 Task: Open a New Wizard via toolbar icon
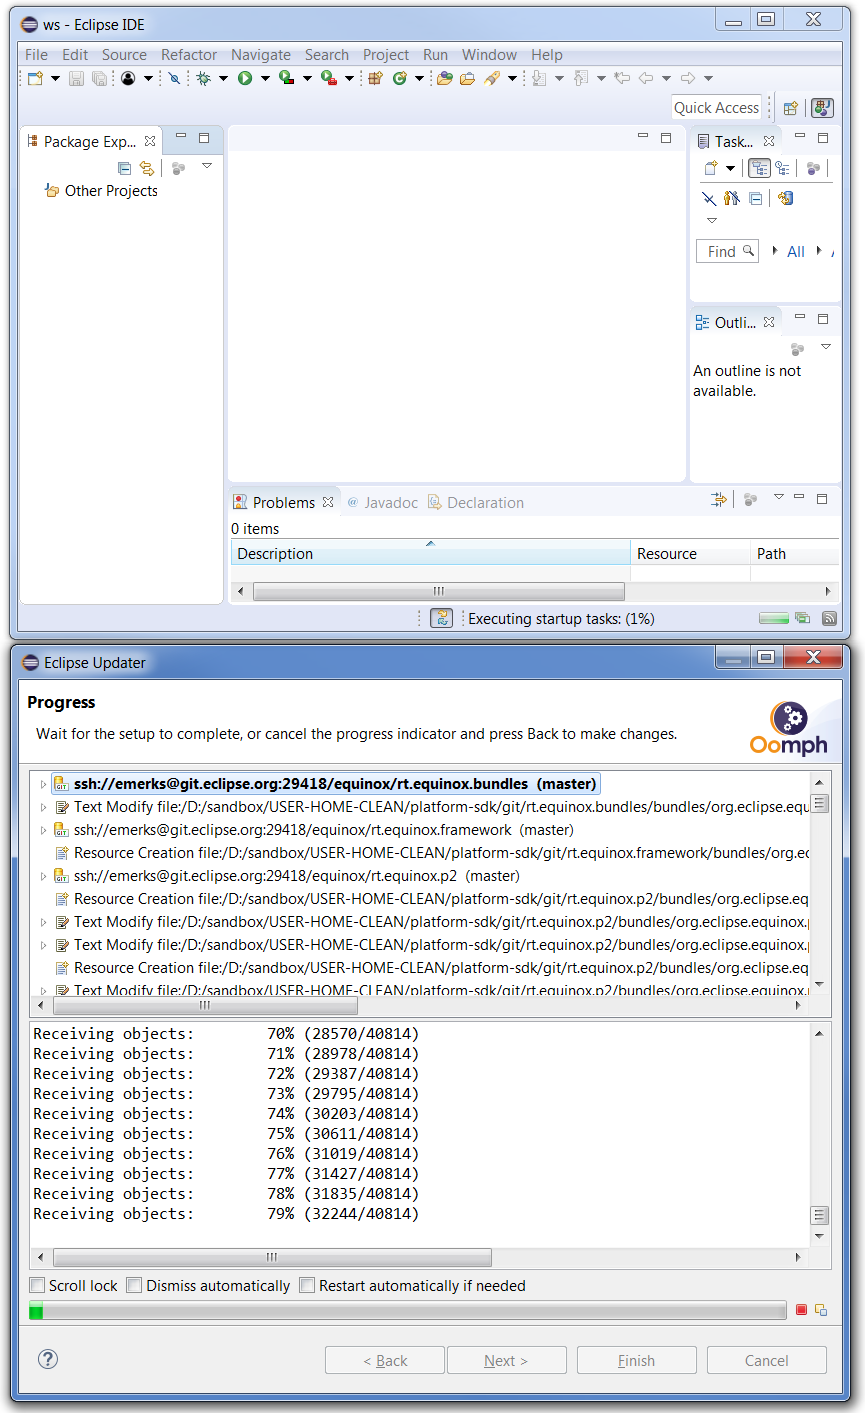(x=36, y=78)
